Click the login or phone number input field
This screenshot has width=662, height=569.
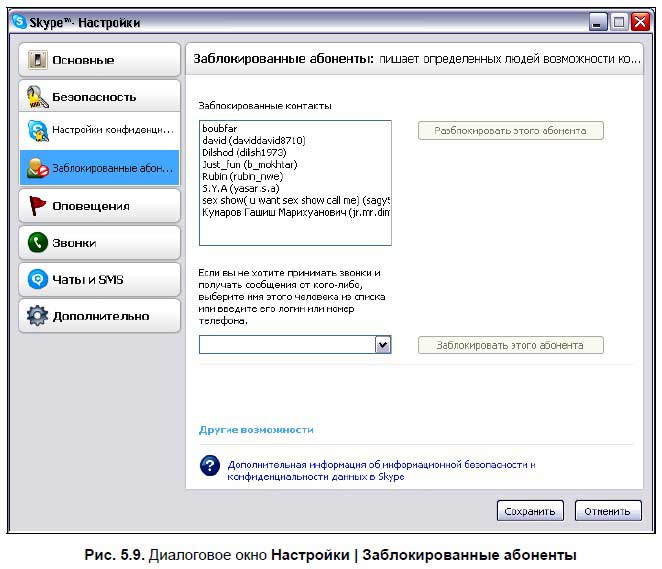click(x=286, y=345)
